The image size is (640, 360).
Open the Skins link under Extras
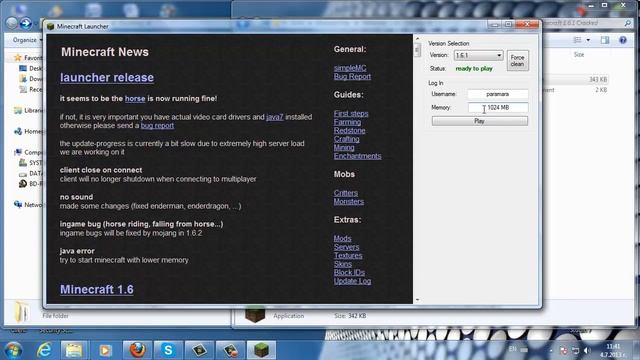point(342,264)
